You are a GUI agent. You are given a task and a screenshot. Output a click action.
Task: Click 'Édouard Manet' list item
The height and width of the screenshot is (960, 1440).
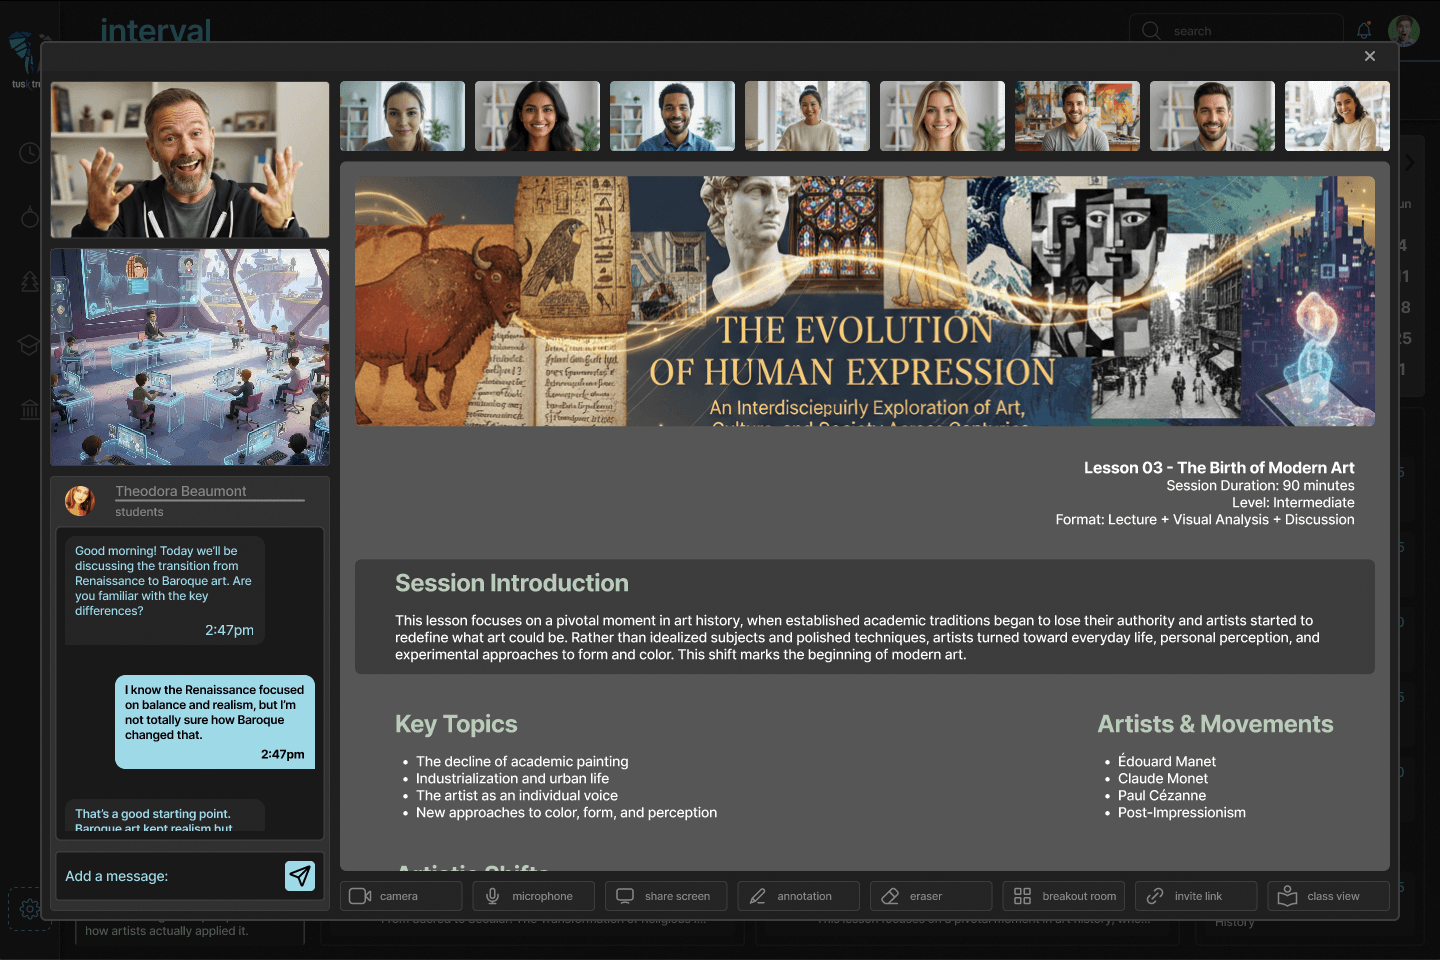(1167, 761)
